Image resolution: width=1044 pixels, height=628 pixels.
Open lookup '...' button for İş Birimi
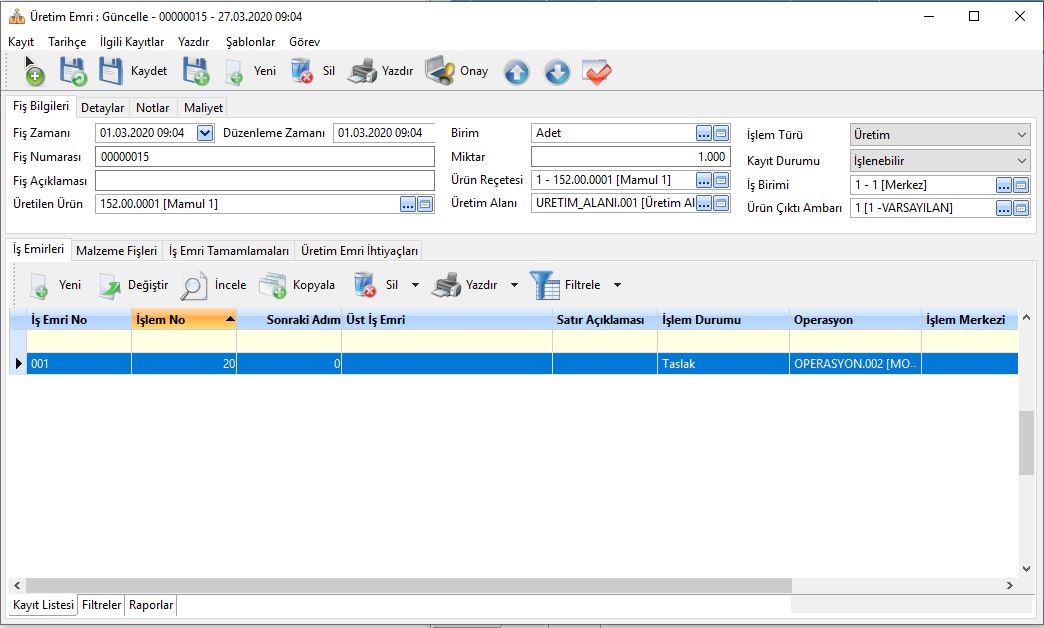(x=1003, y=186)
